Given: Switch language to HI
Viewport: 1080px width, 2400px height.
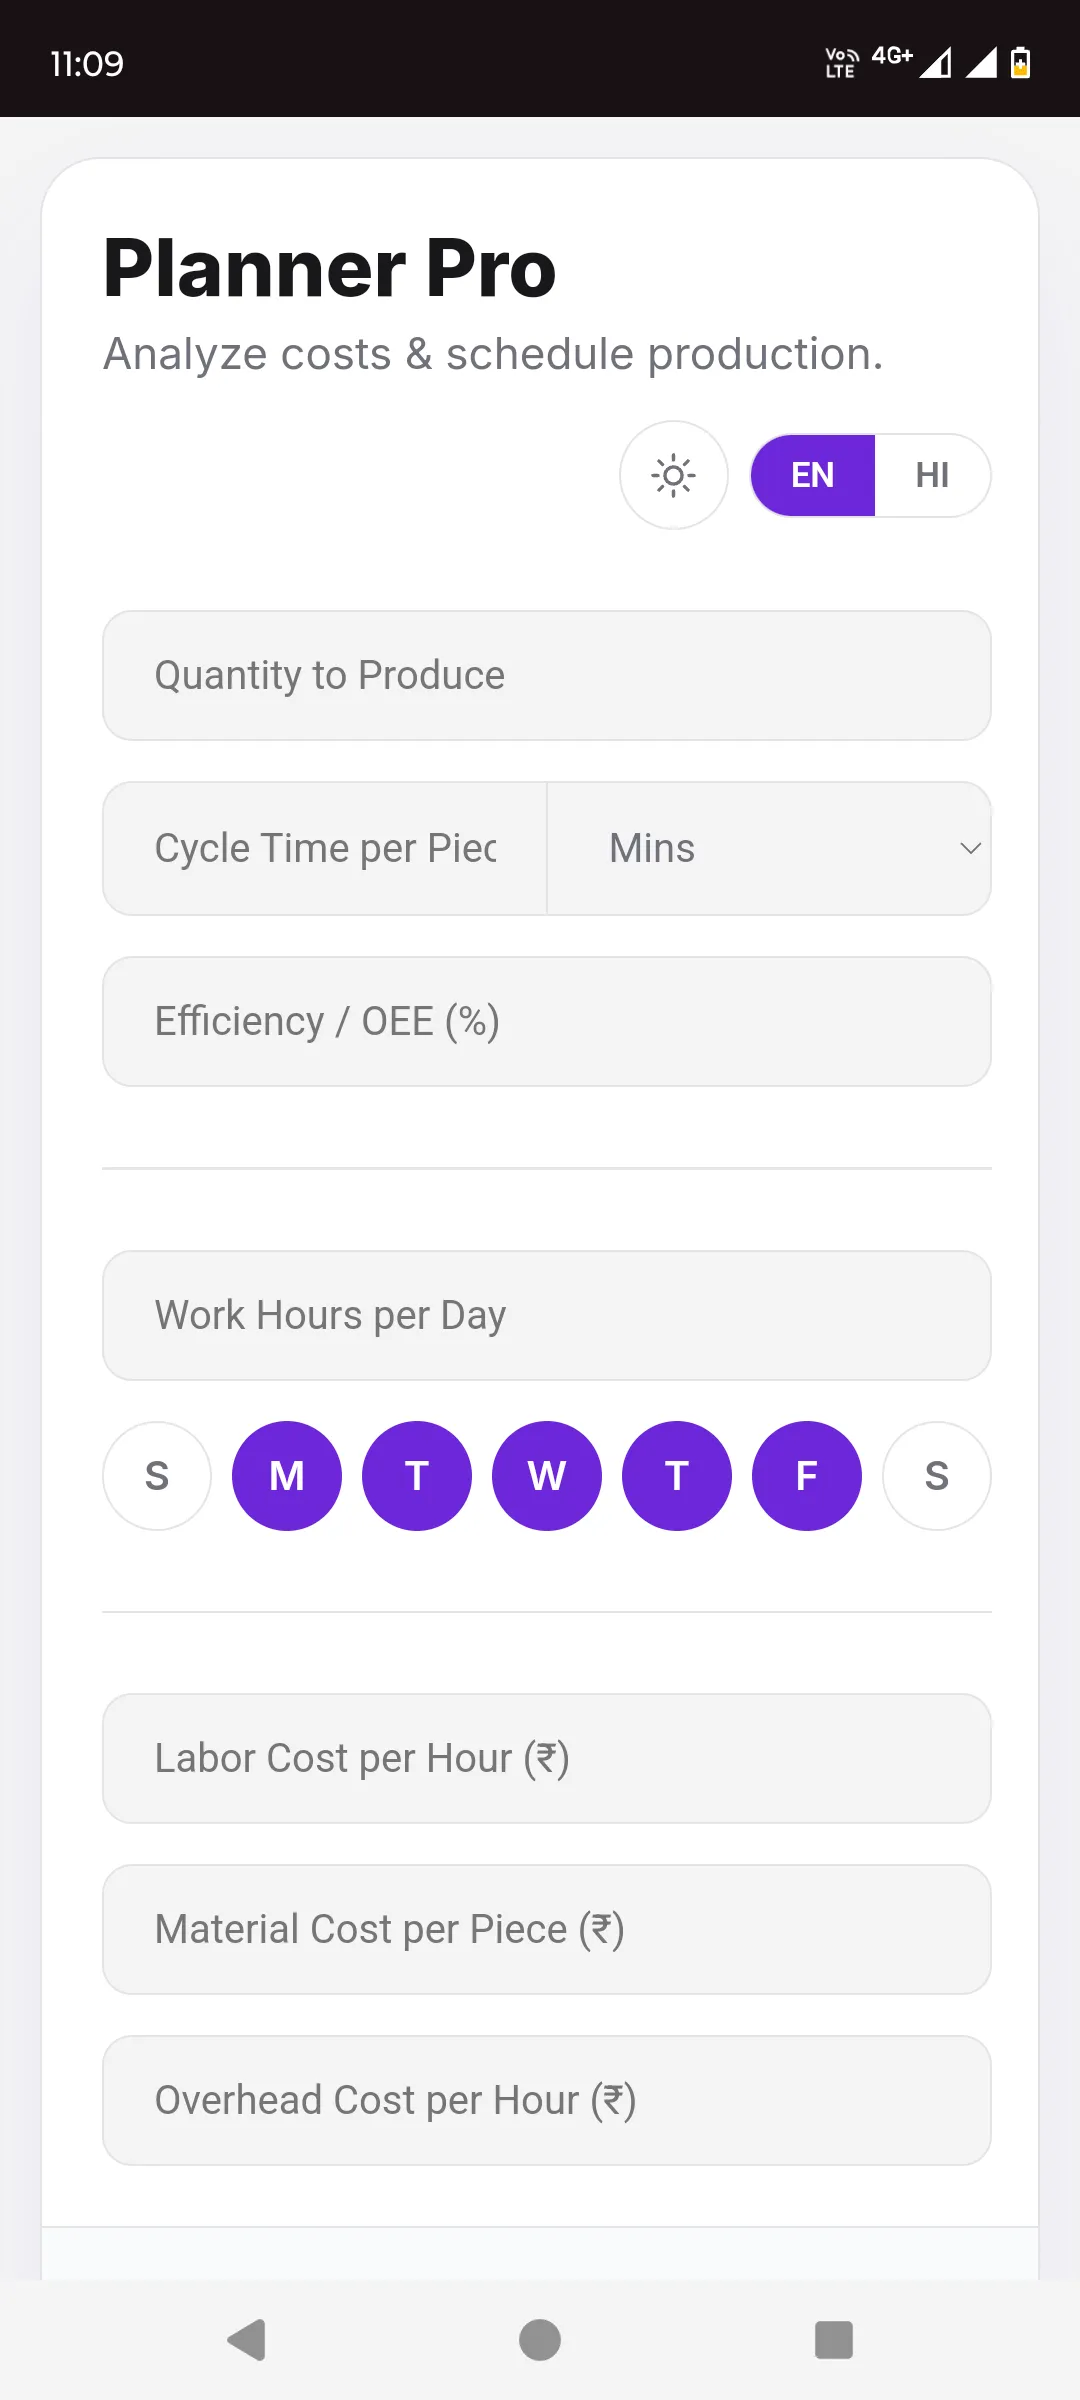Looking at the screenshot, I should 932,475.
